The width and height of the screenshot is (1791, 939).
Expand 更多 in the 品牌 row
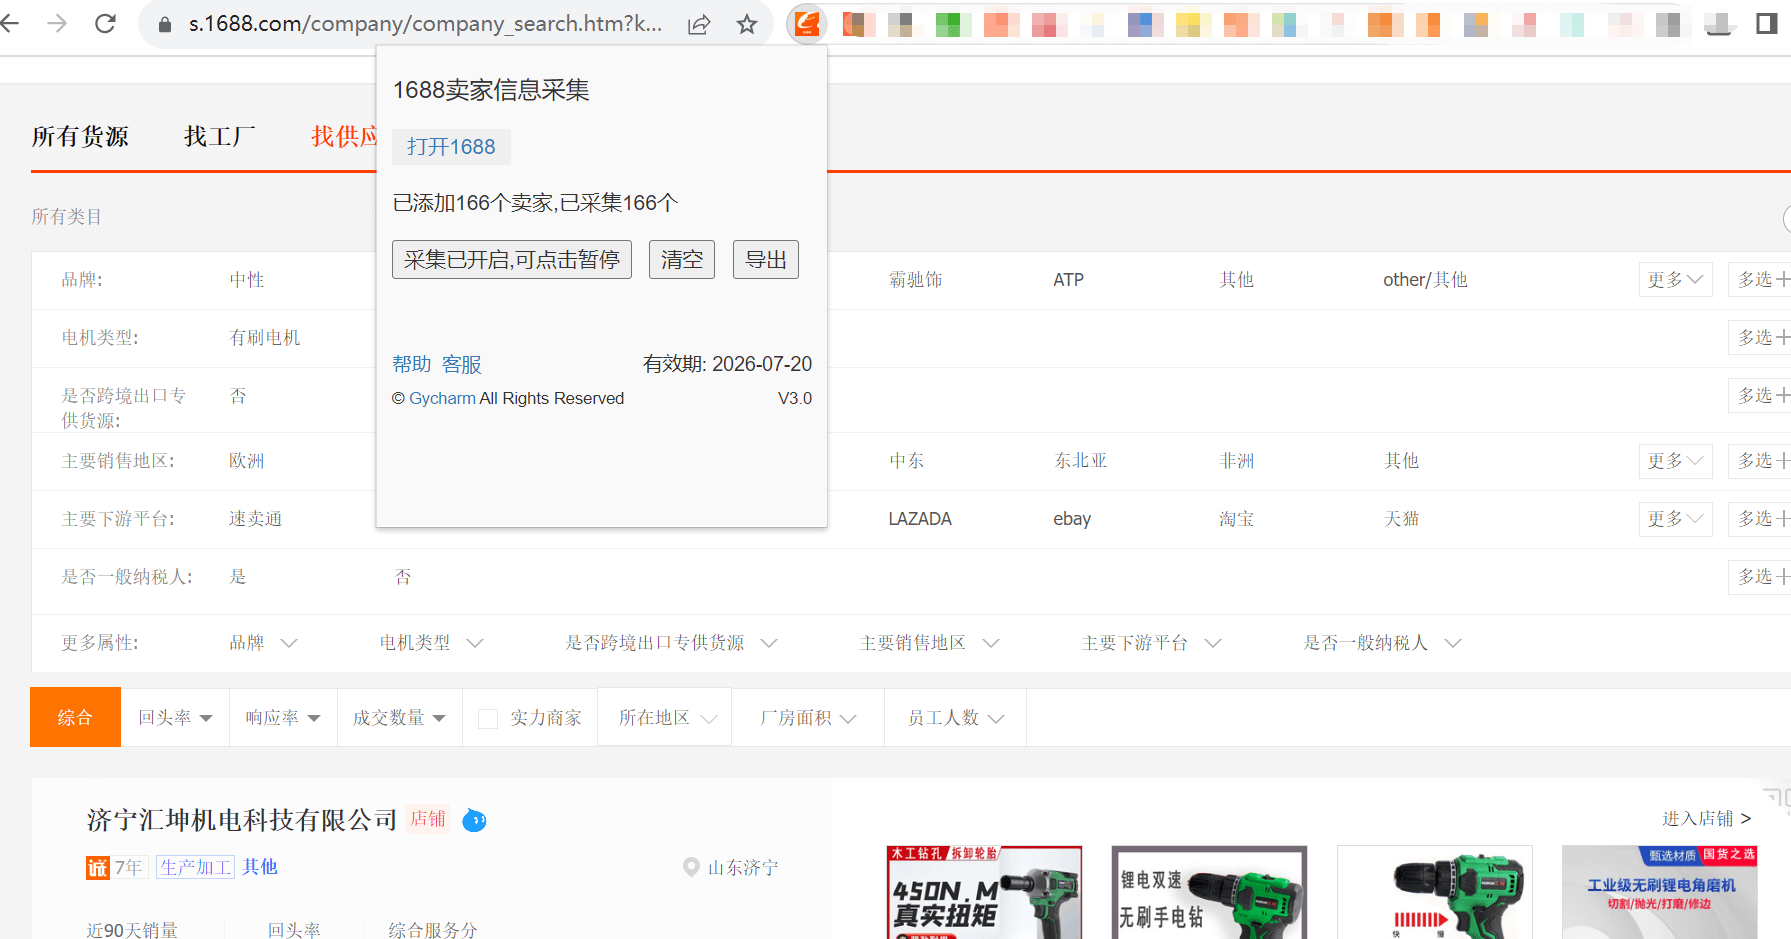(x=1675, y=280)
